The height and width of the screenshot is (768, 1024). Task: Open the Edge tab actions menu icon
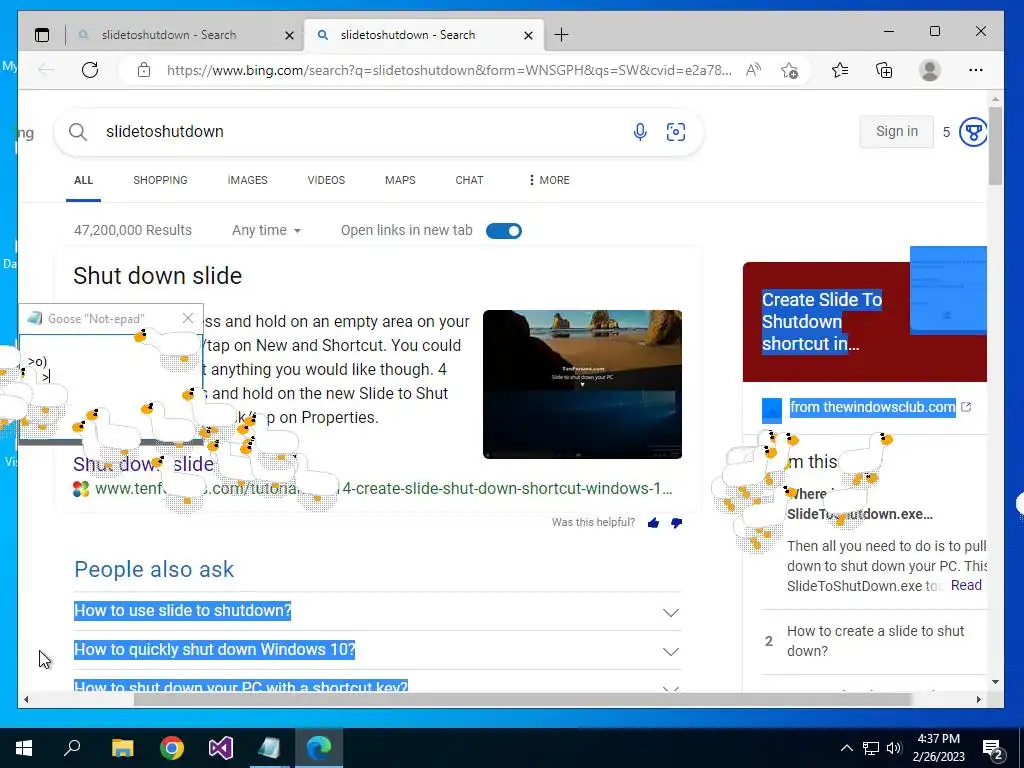click(42, 35)
